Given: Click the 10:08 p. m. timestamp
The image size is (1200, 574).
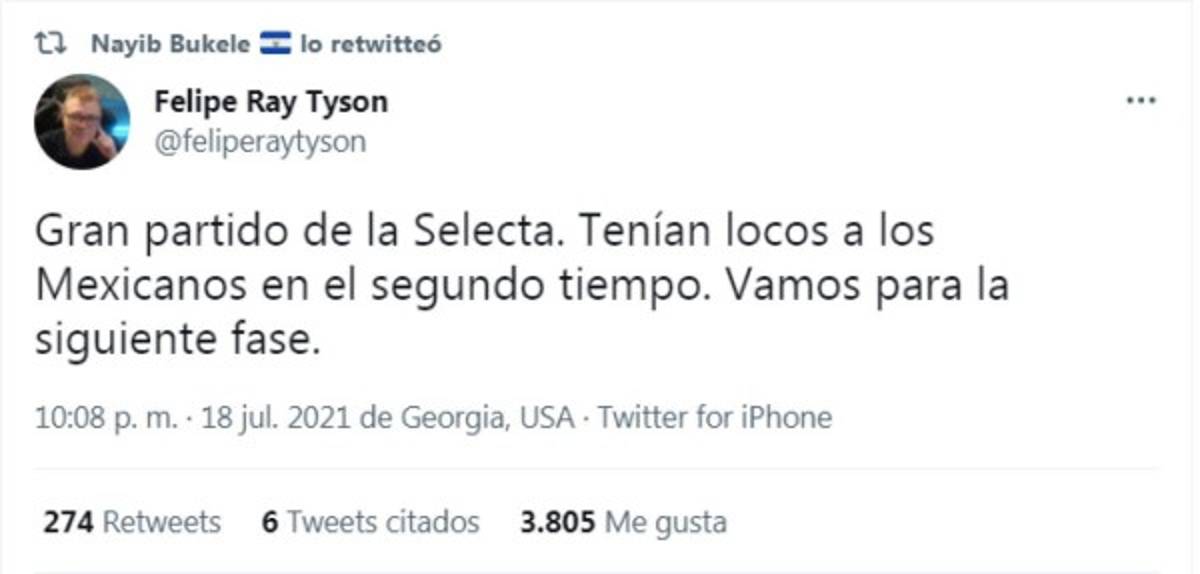Looking at the screenshot, I should (x=105, y=416).
